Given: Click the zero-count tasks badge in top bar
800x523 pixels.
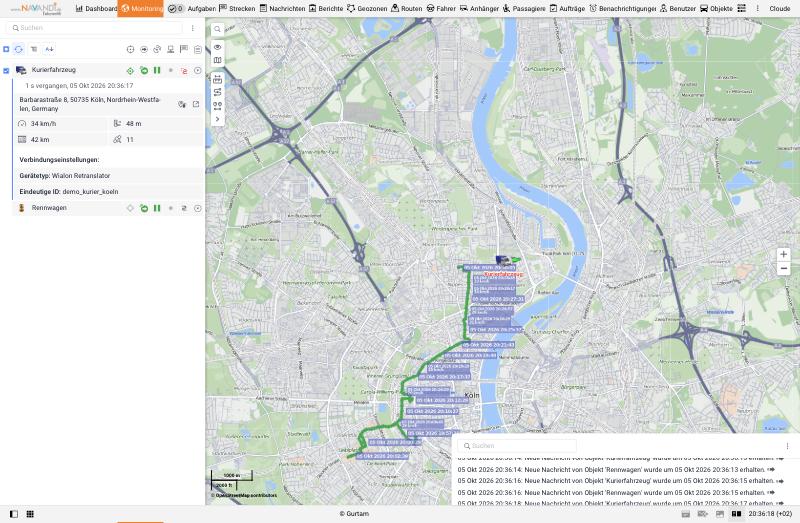Looking at the screenshot, I should [176, 9].
